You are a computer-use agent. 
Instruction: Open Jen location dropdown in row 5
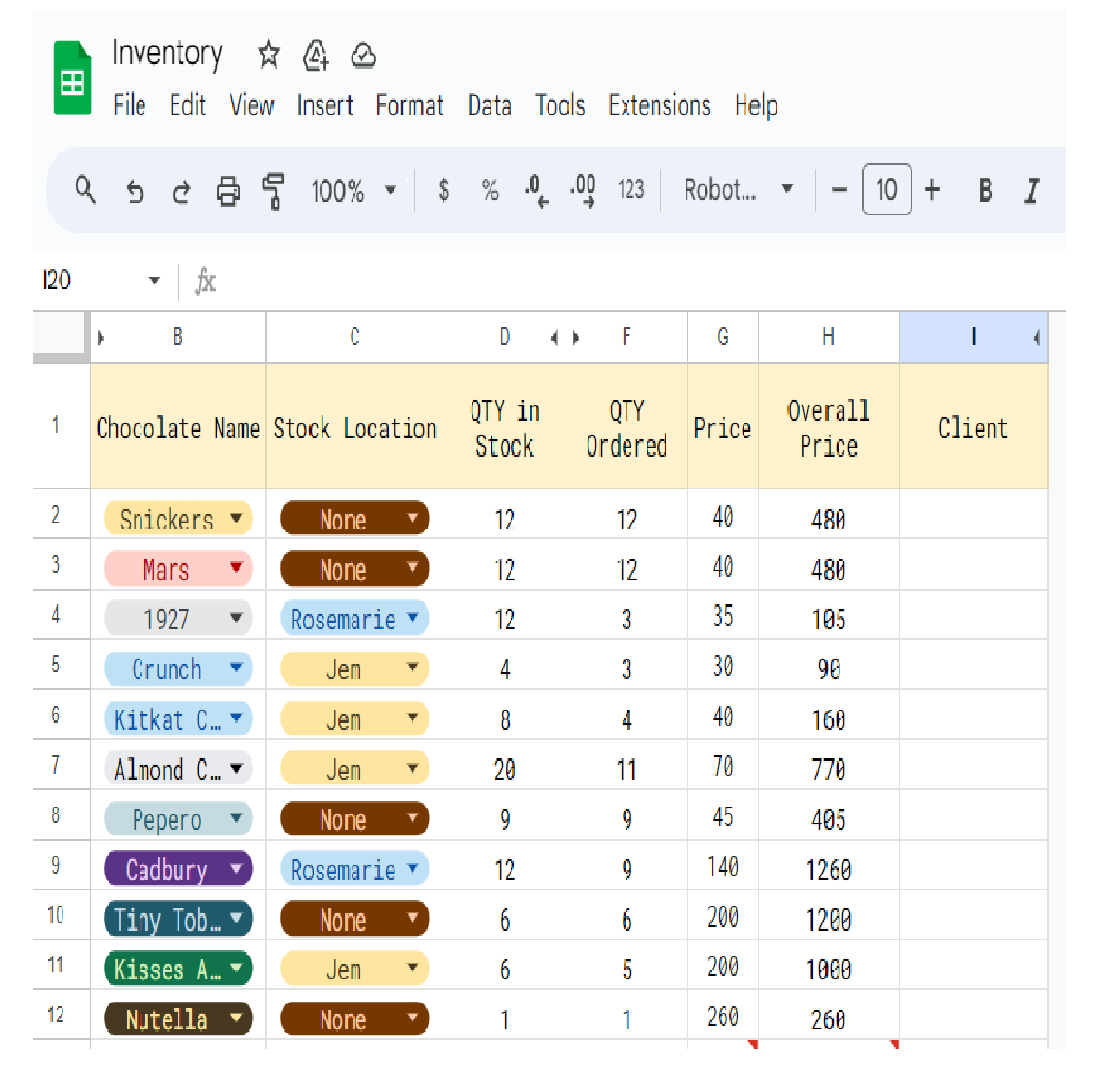[x=412, y=667]
